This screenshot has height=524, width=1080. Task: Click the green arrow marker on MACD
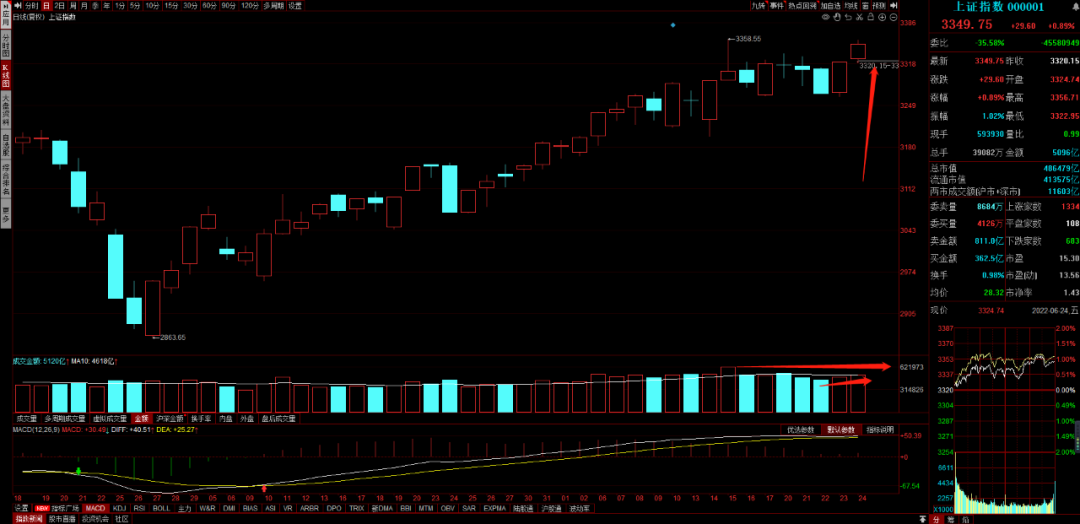tap(78, 471)
